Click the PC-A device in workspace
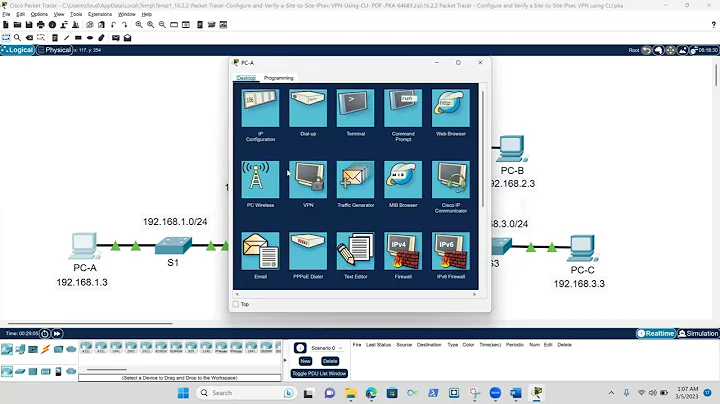 pos(84,246)
